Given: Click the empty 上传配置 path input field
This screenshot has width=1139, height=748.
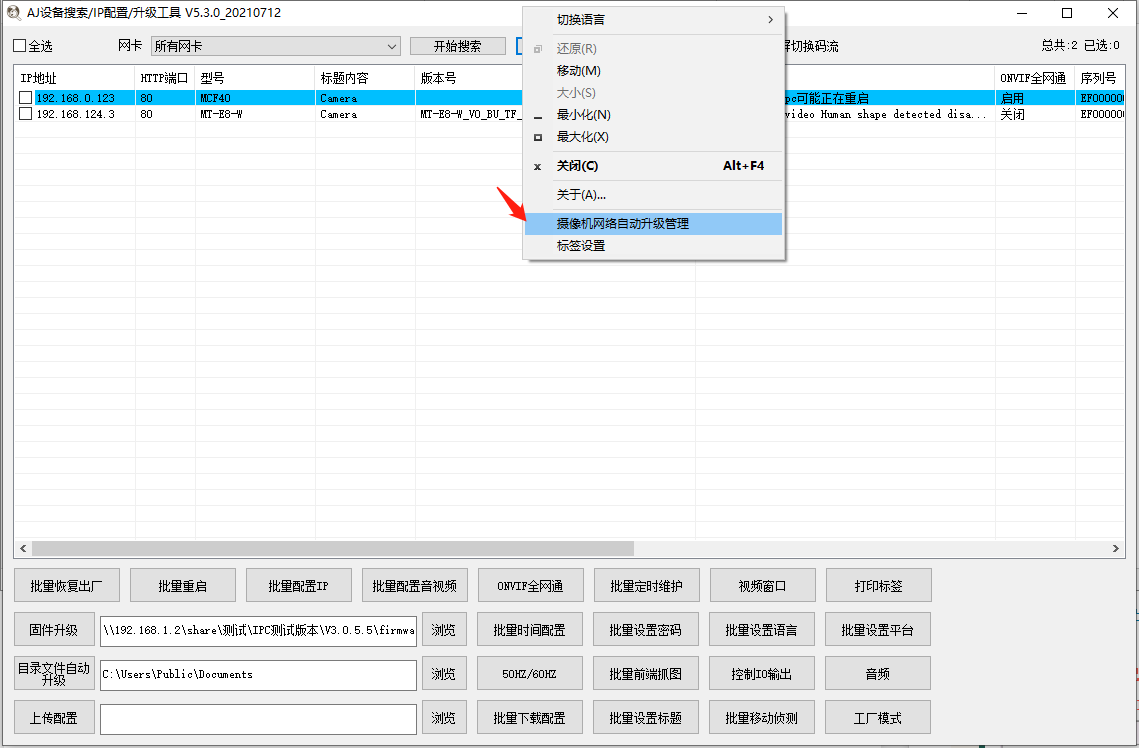Looking at the screenshot, I should click(x=258, y=717).
